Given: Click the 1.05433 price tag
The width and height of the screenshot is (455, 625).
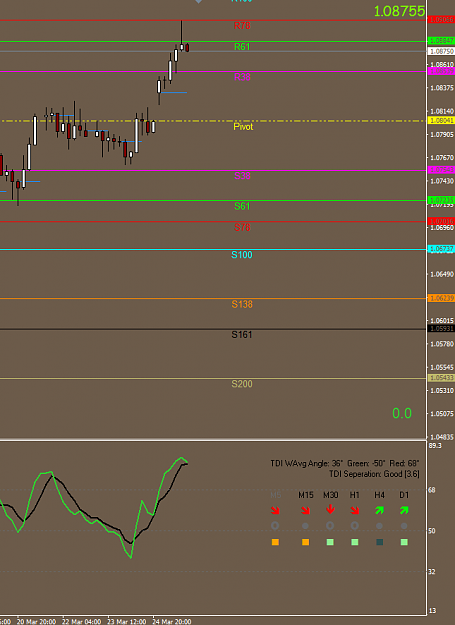Looking at the screenshot, I should pyautogui.click(x=441, y=378).
